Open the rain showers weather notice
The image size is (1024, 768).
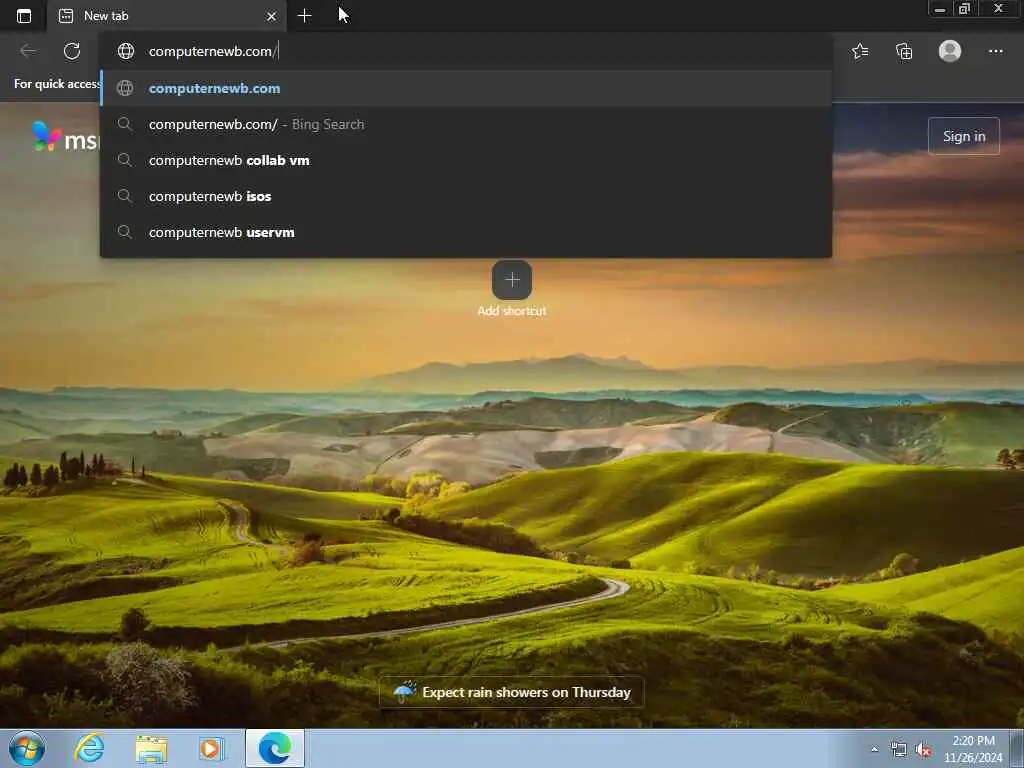pos(511,692)
